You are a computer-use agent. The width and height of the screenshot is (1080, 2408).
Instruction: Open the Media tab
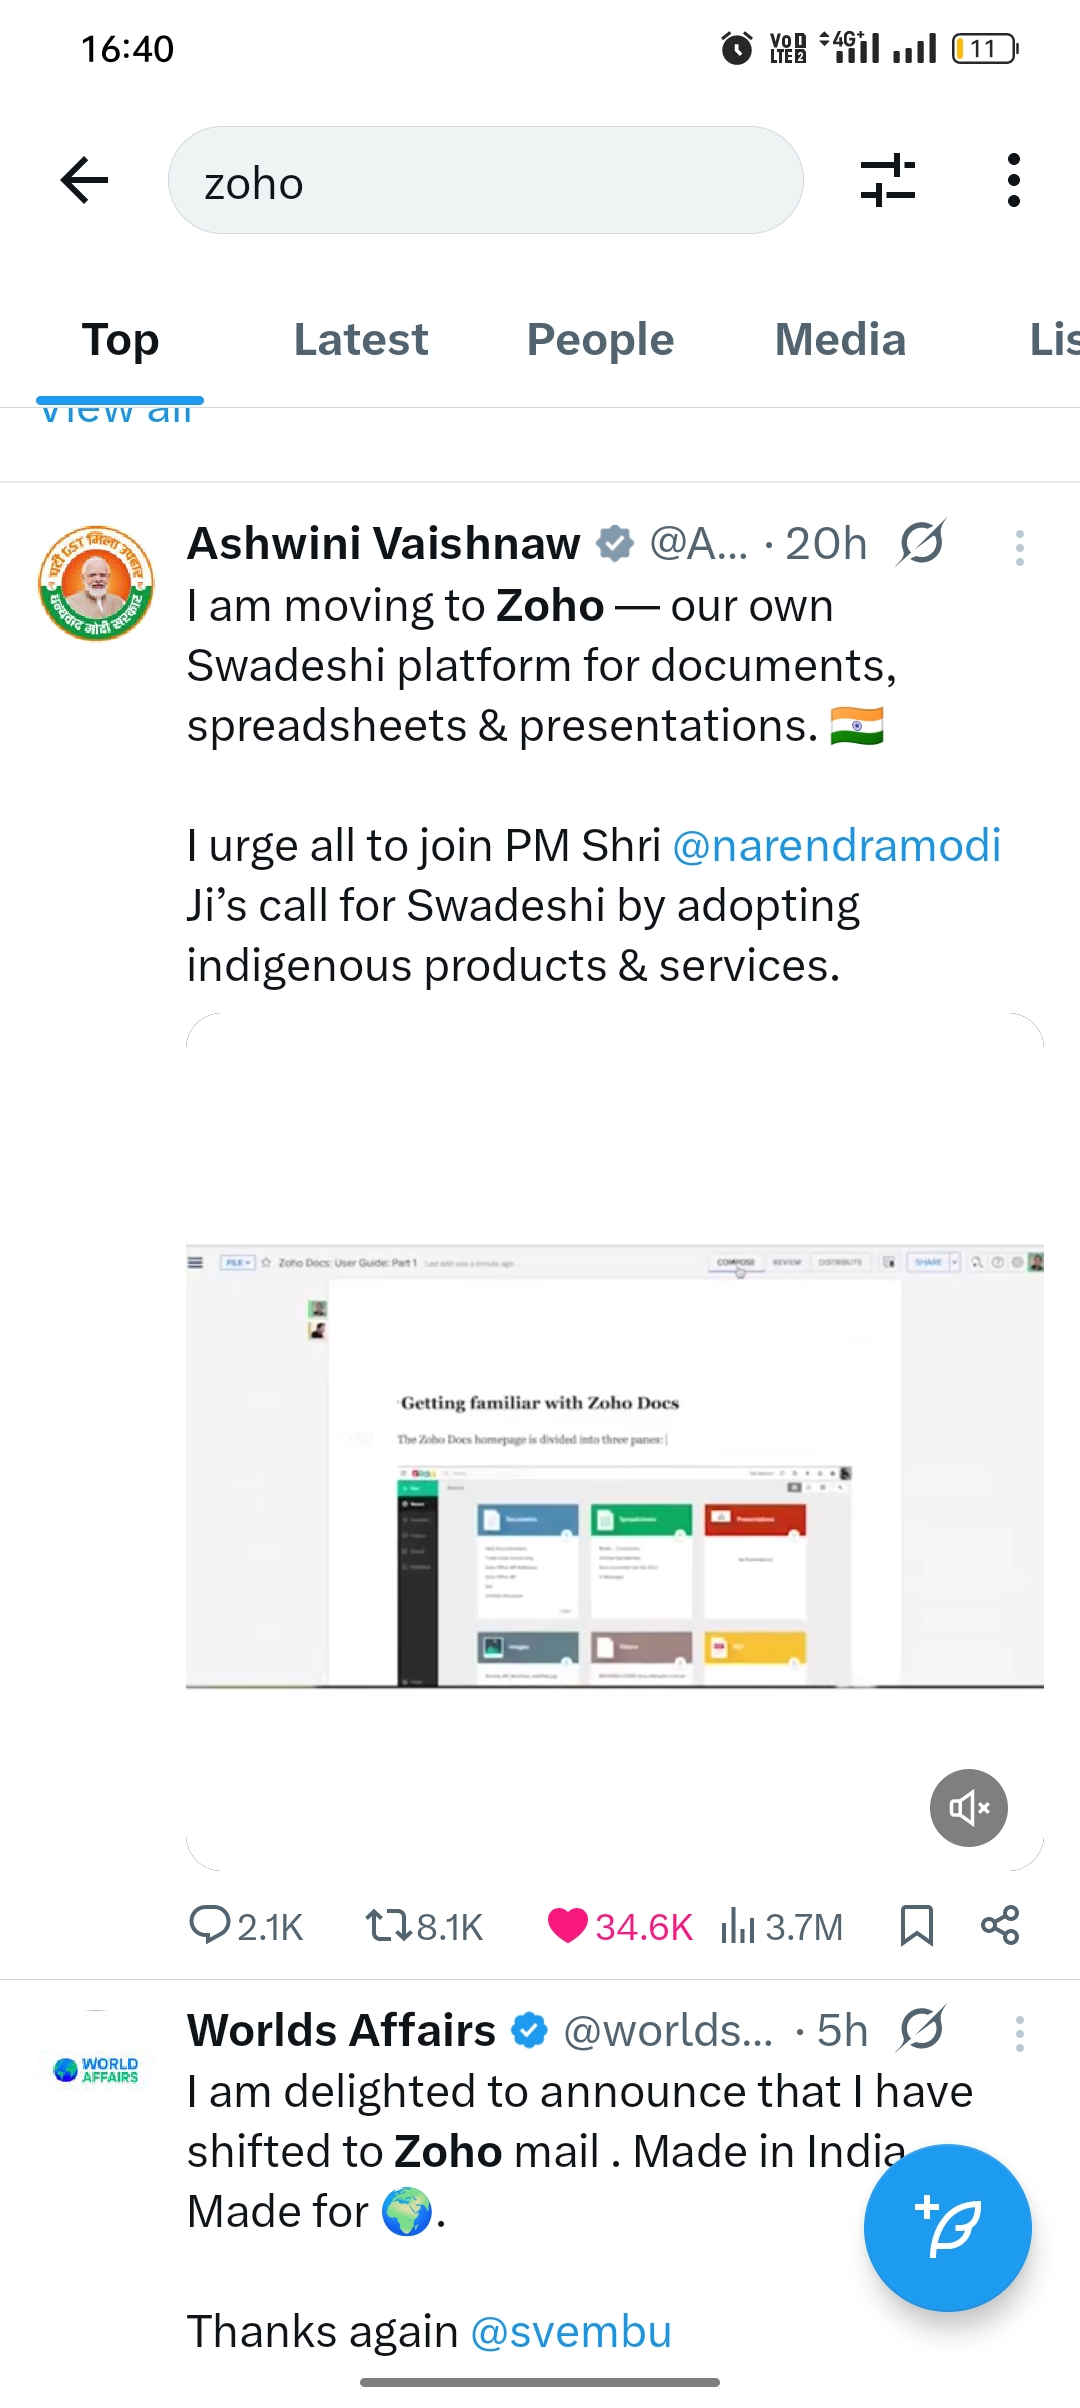point(840,340)
